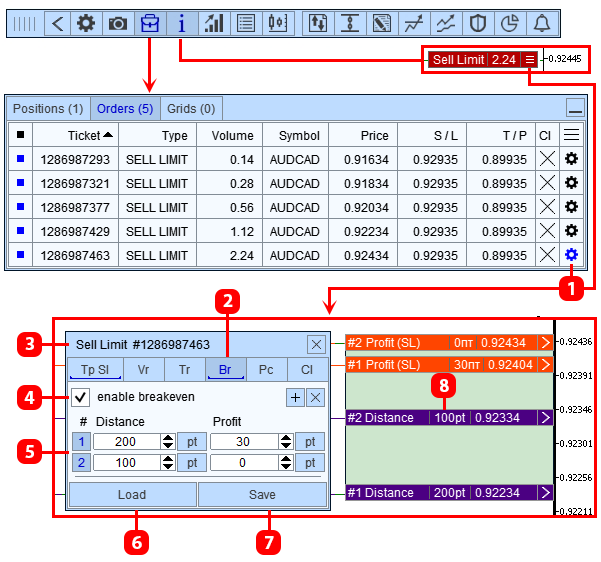The width and height of the screenshot is (601, 562).
Task: Open settings for order 1286987293
Action: (x=571, y=159)
